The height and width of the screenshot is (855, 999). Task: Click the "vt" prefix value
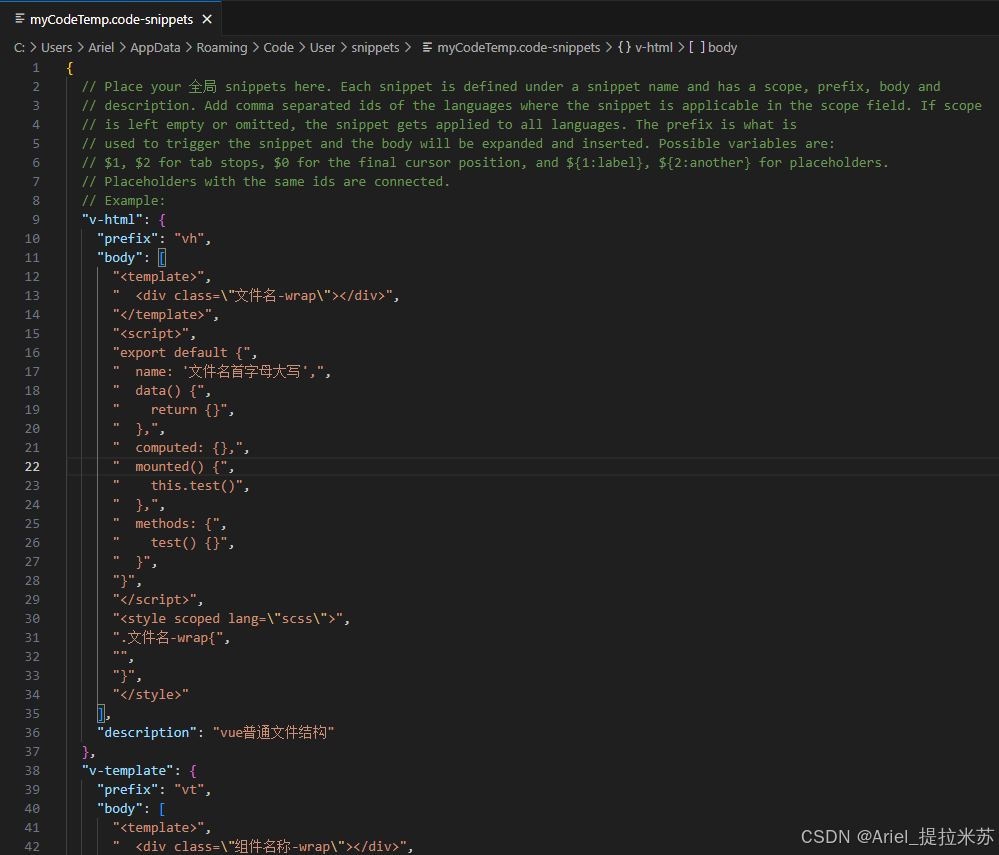click(x=189, y=790)
